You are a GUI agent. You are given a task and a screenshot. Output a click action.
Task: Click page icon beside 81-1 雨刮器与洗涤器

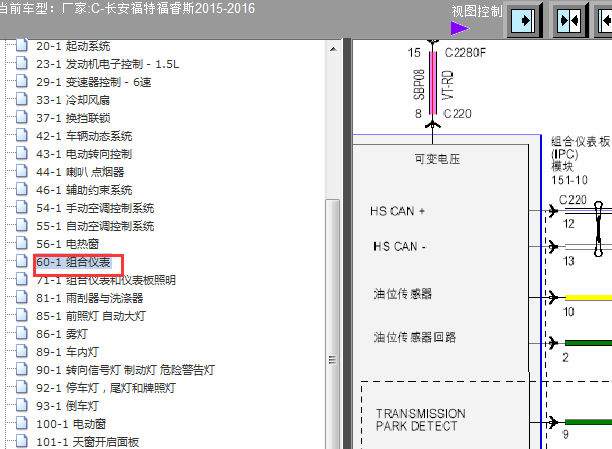click(22, 297)
